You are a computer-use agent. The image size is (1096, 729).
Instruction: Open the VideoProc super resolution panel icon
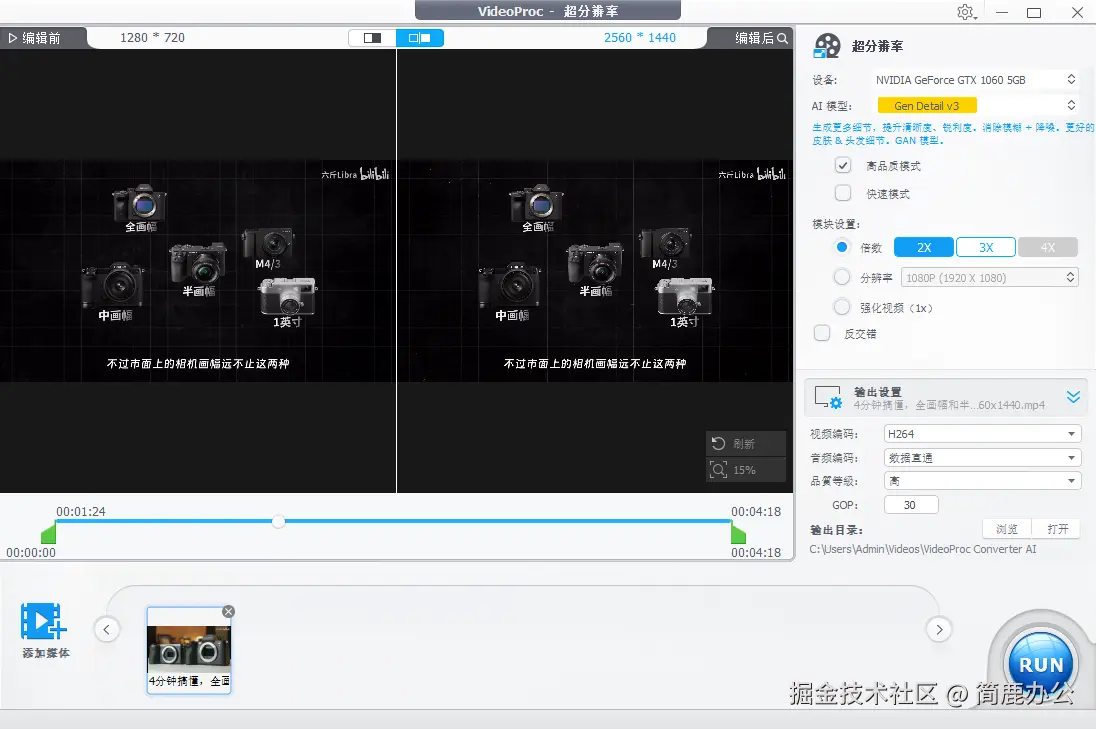tap(827, 45)
